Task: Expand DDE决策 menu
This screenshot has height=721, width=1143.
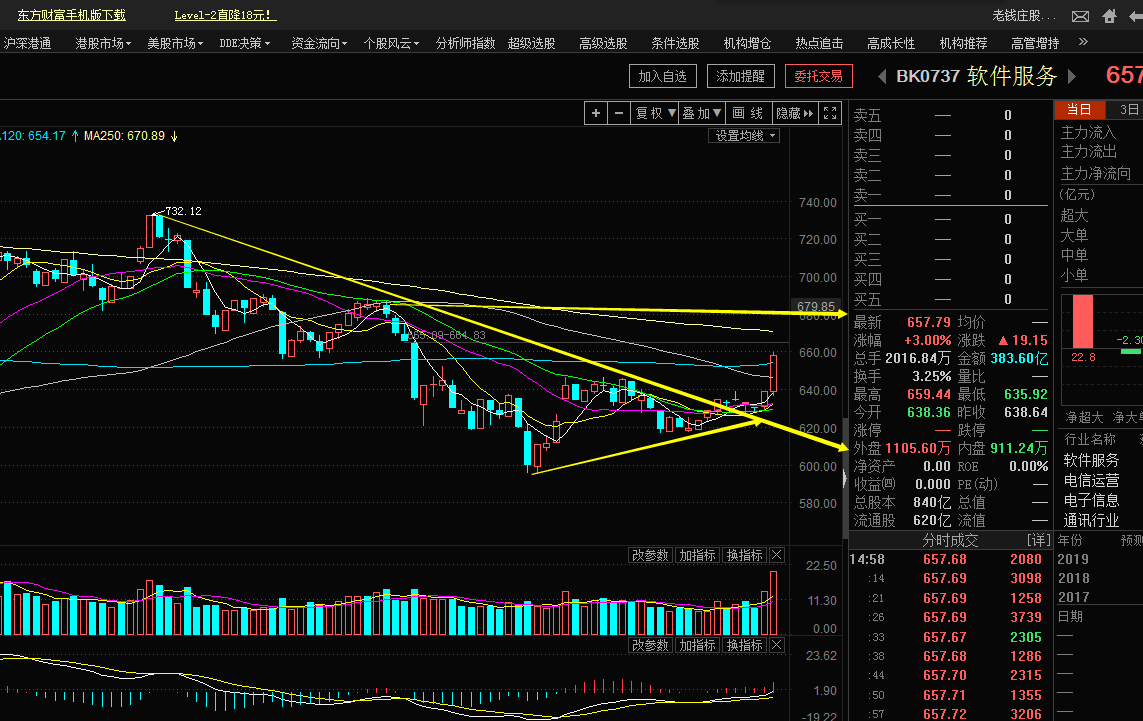Action: [x=245, y=44]
